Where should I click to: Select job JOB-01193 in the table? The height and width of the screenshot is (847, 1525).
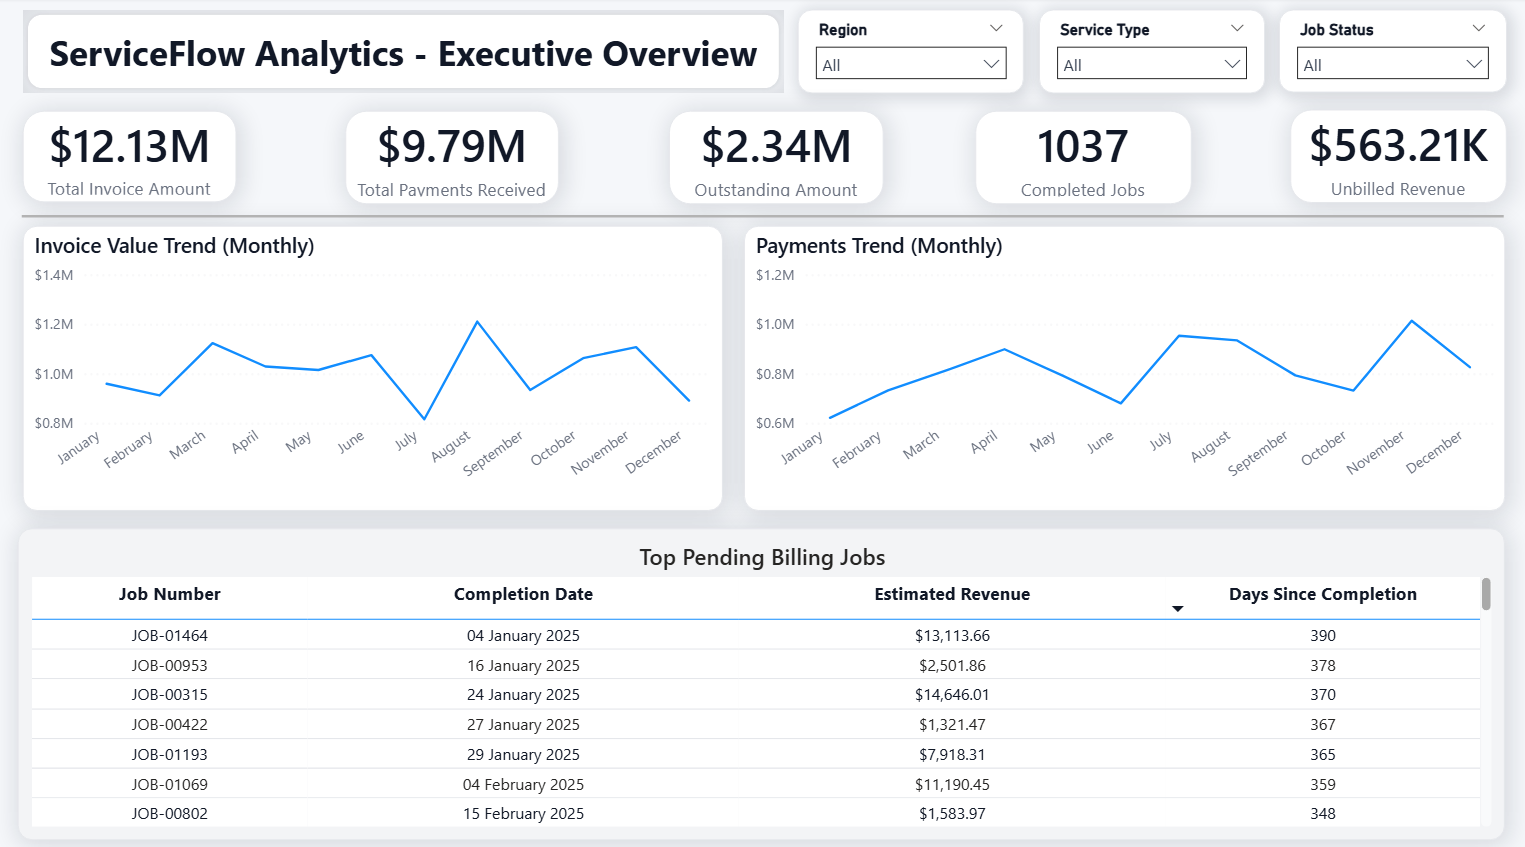click(x=170, y=754)
